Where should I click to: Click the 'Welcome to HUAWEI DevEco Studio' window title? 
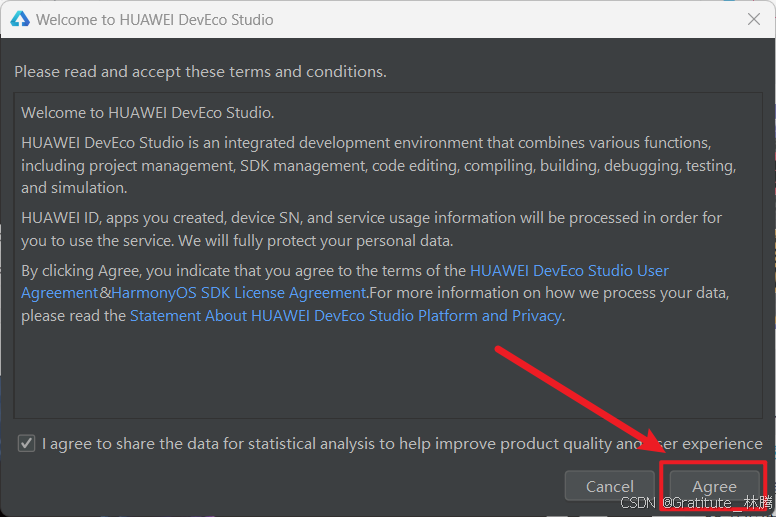154,20
